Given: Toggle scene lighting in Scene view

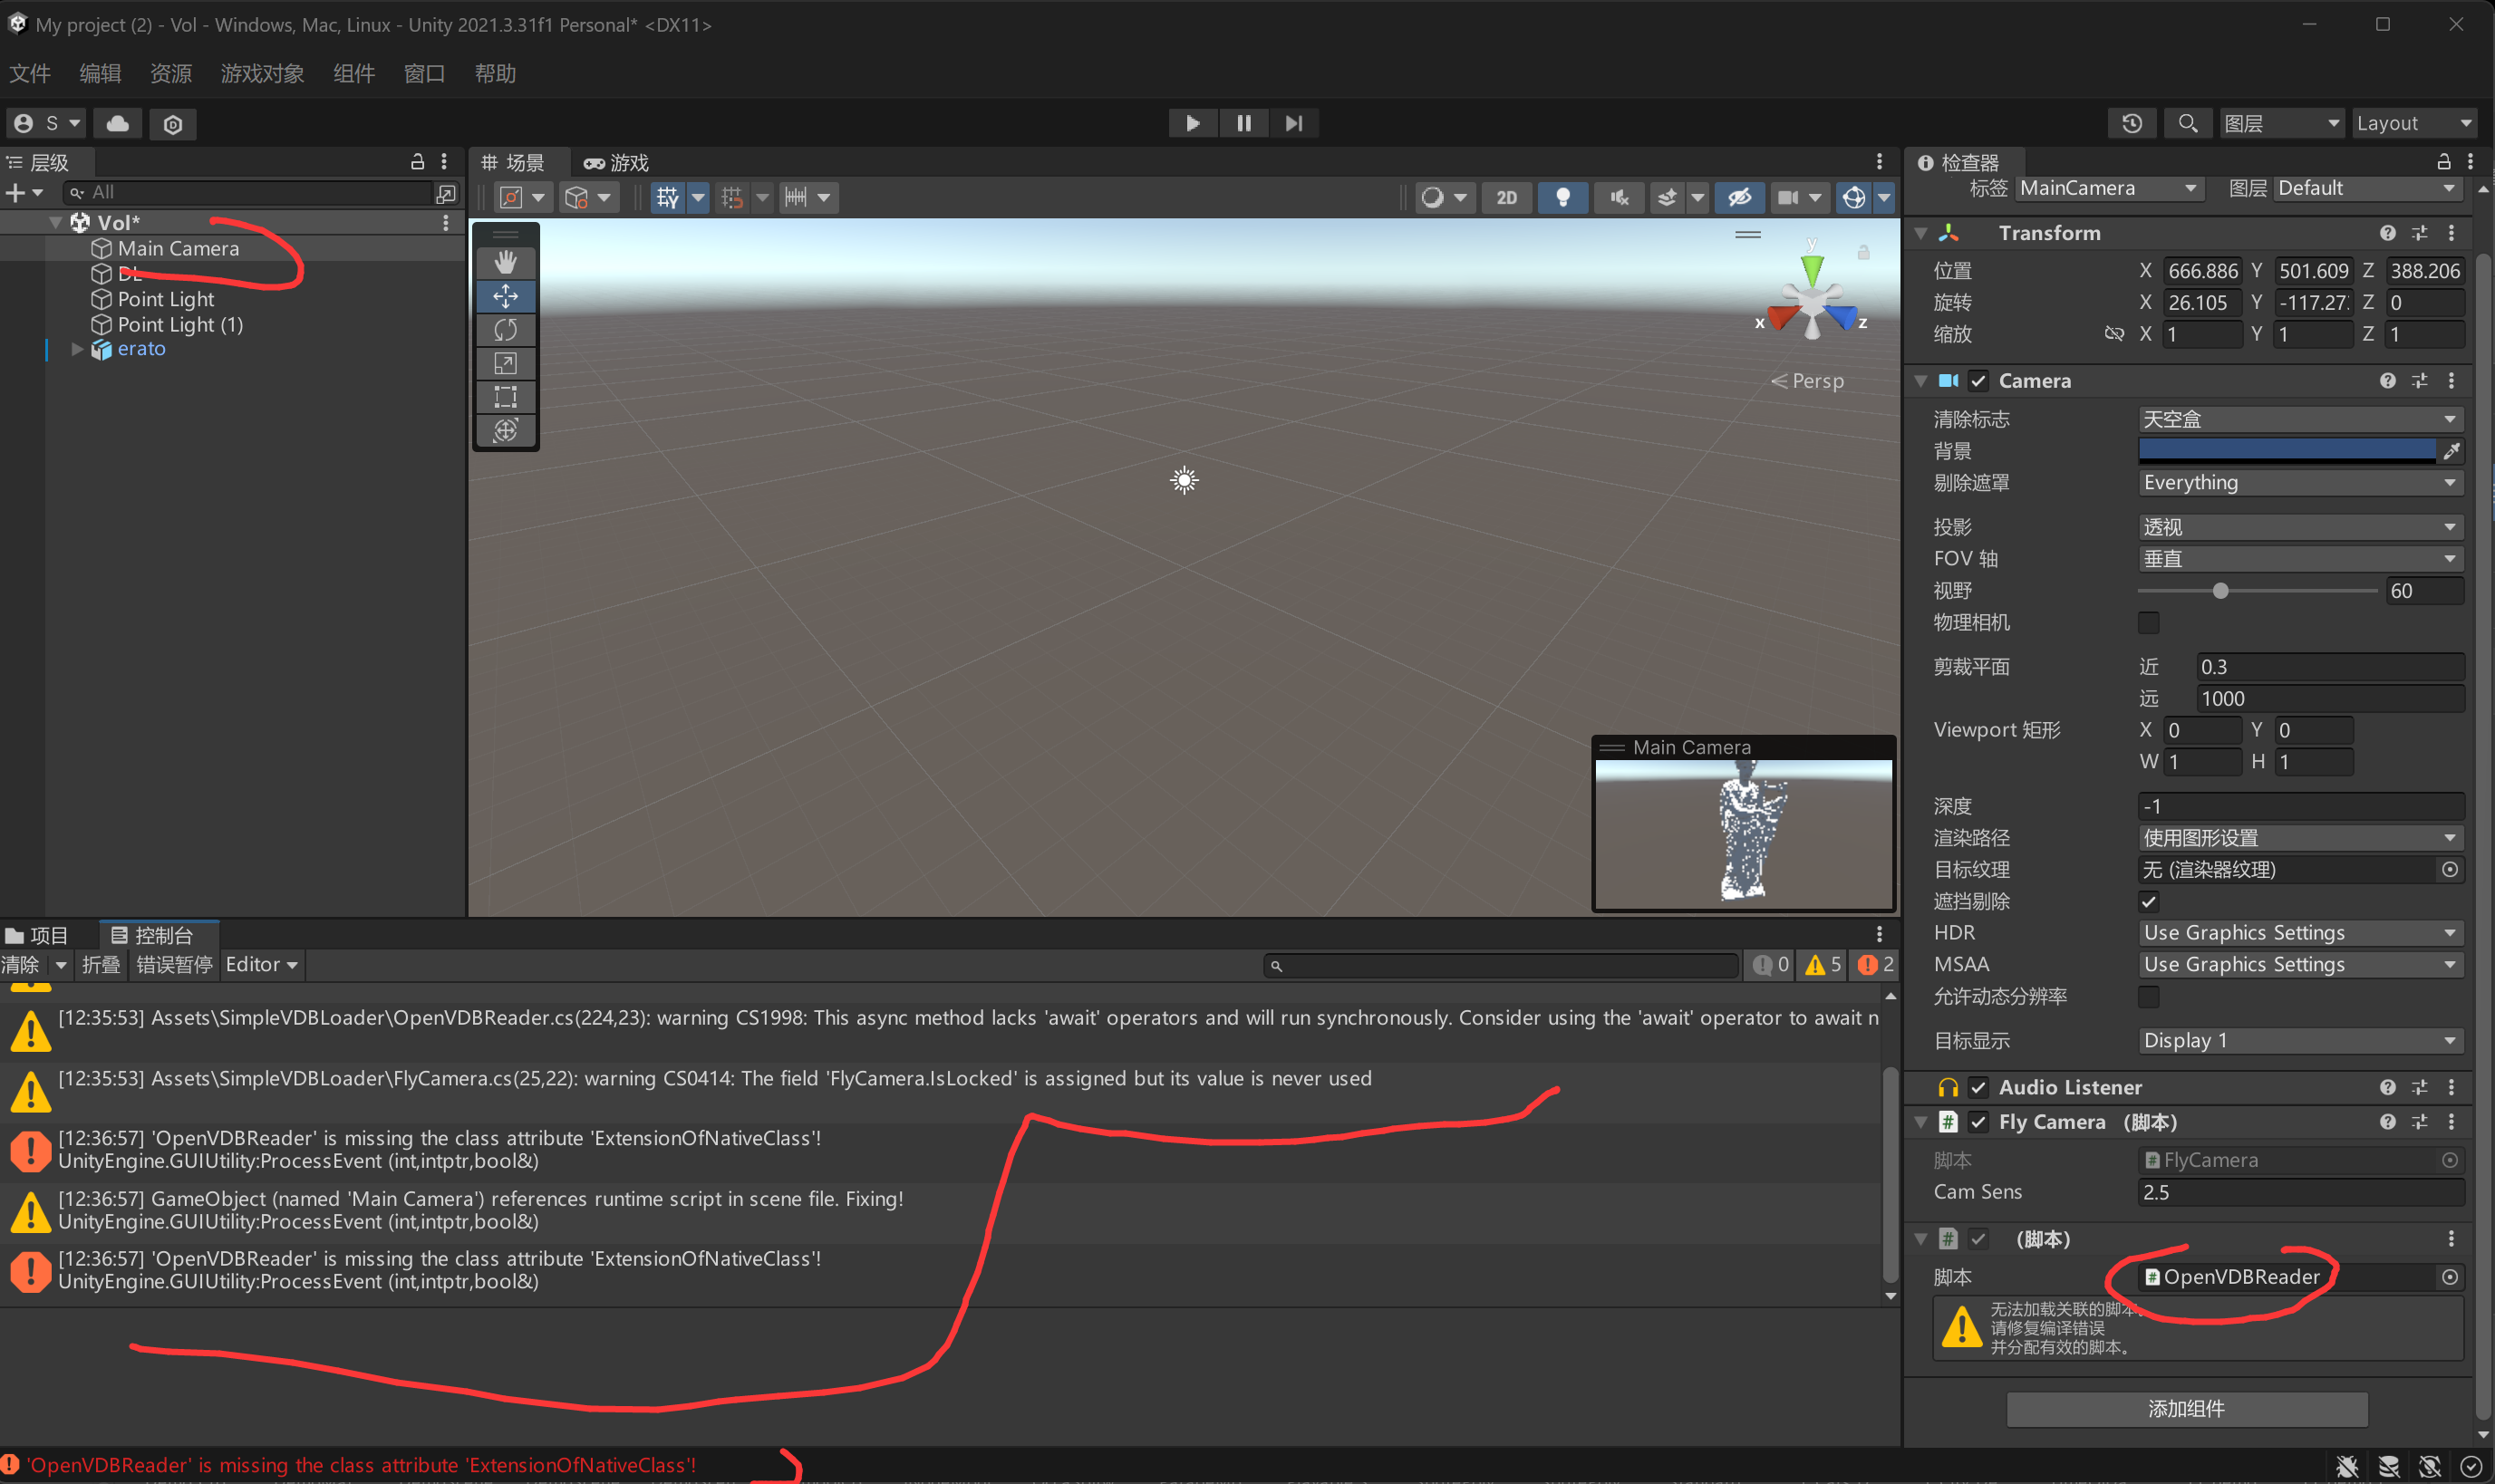Looking at the screenshot, I should click(x=1563, y=197).
